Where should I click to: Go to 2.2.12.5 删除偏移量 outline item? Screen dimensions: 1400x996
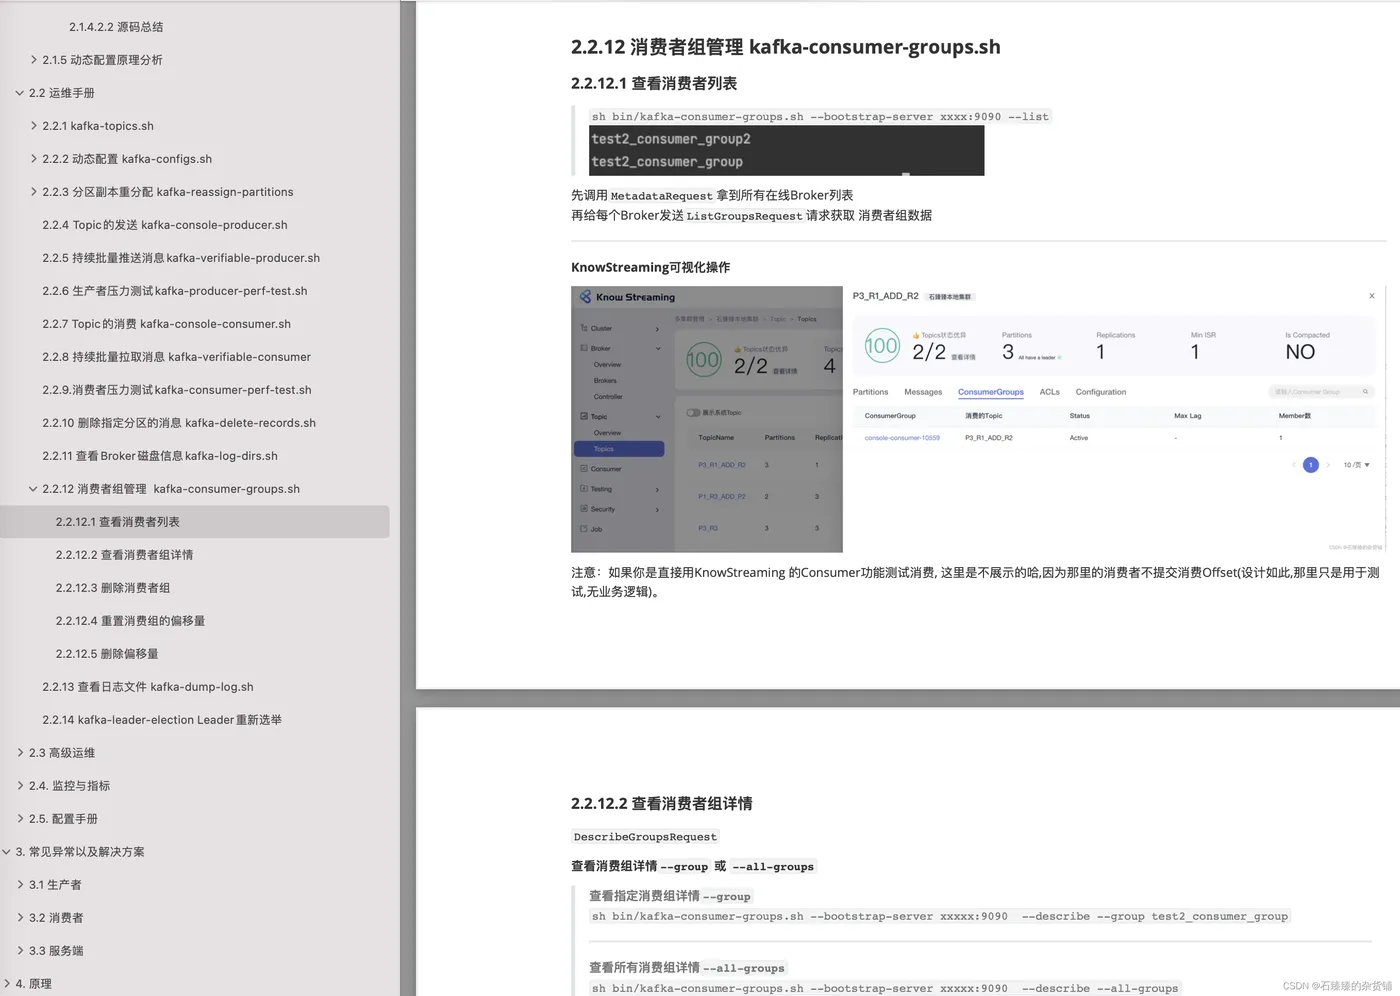tap(107, 654)
